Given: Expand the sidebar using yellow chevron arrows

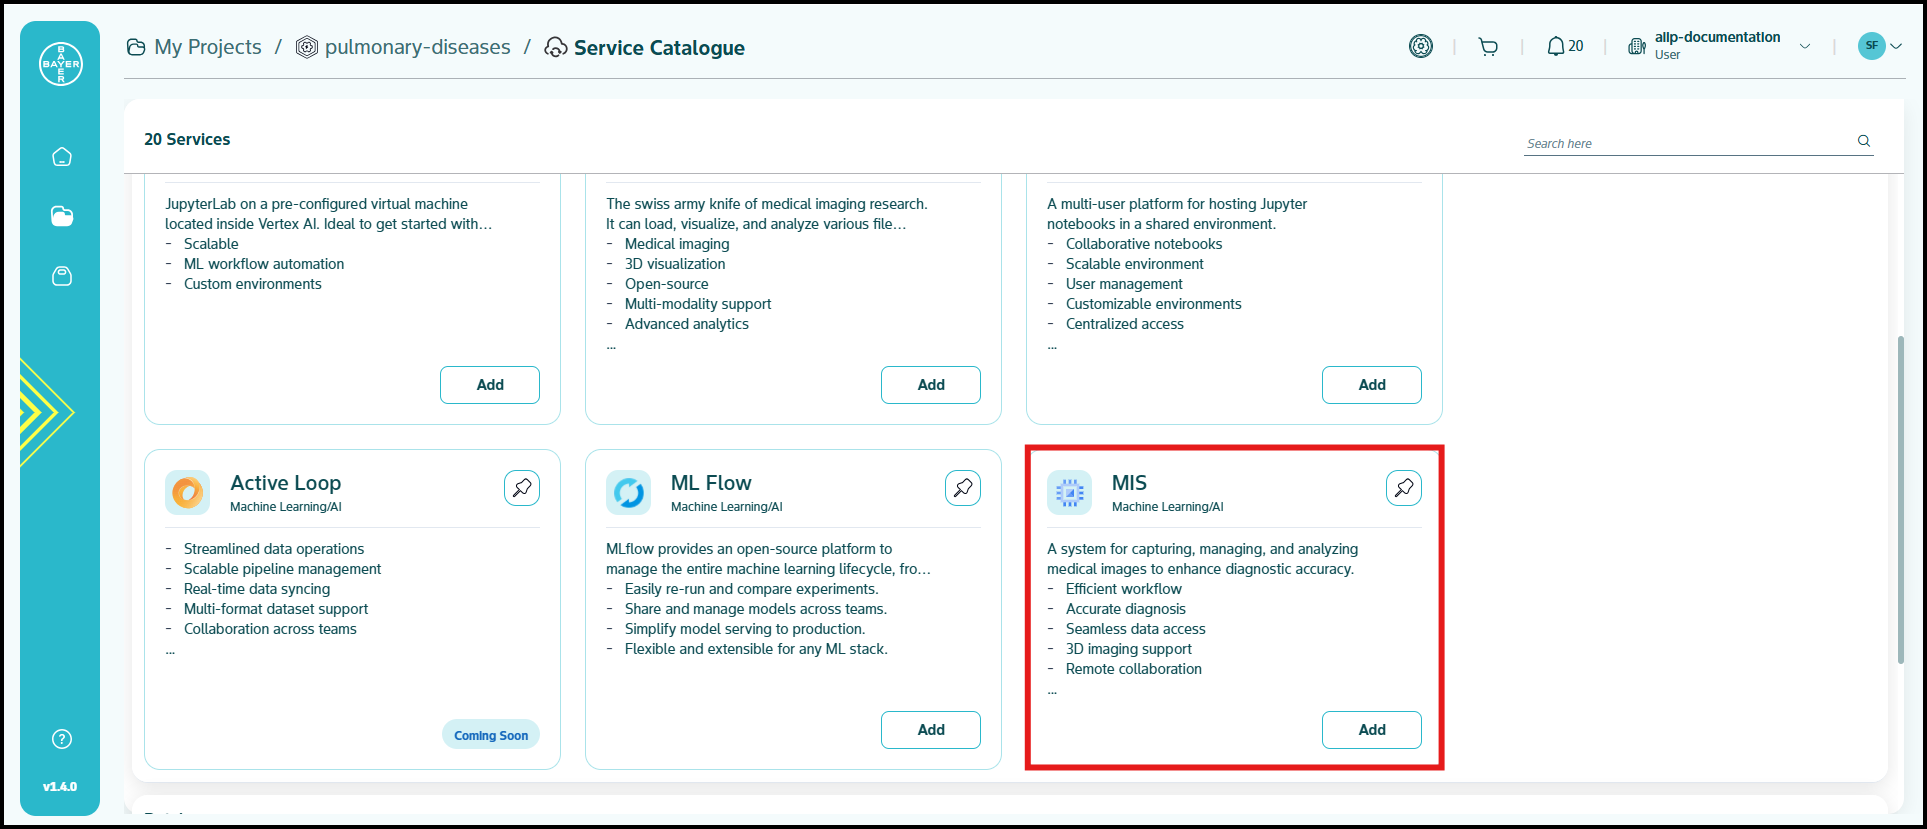Looking at the screenshot, I should [45, 412].
